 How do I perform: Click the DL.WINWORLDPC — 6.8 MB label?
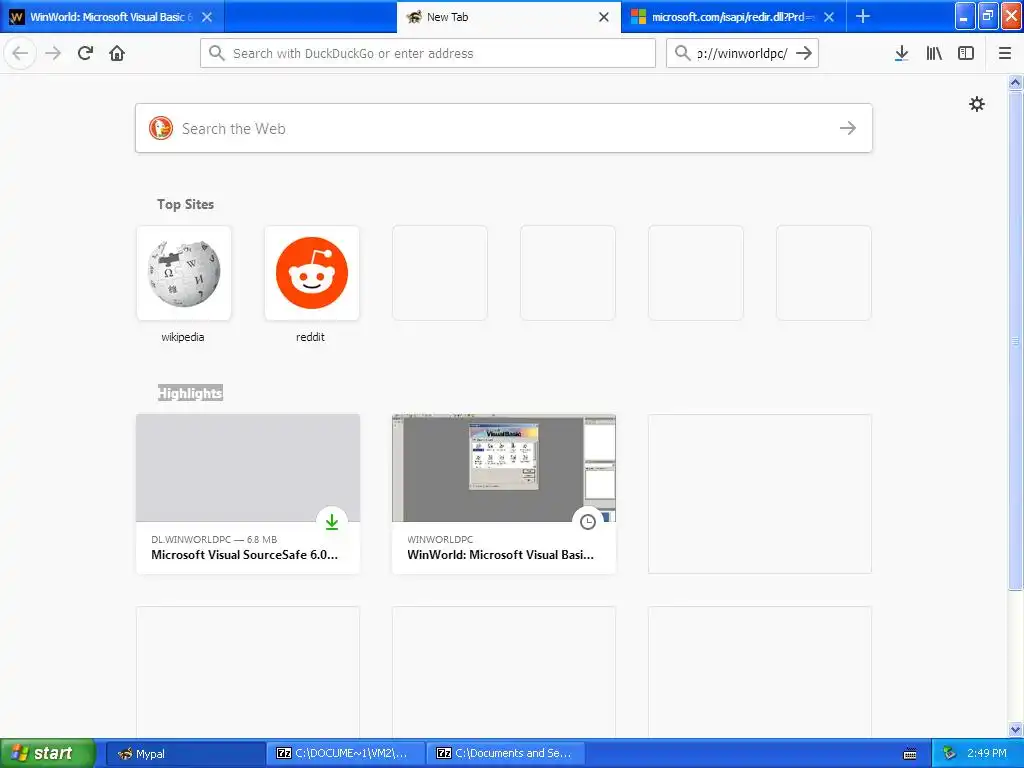pyautogui.click(x=214, y=539)
